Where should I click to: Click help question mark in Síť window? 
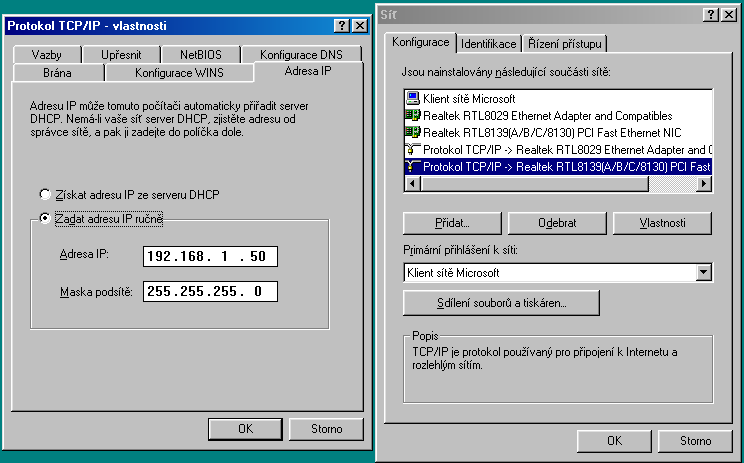710,15
